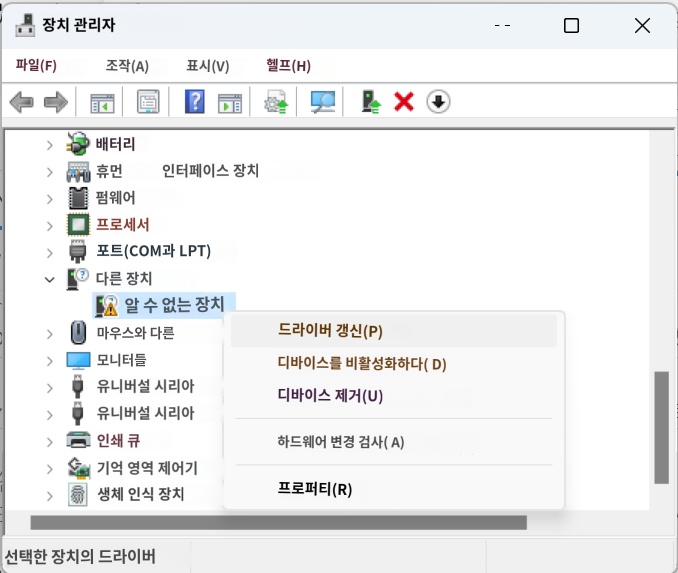Expand the 인쇄 큐 category

(50, 442)
